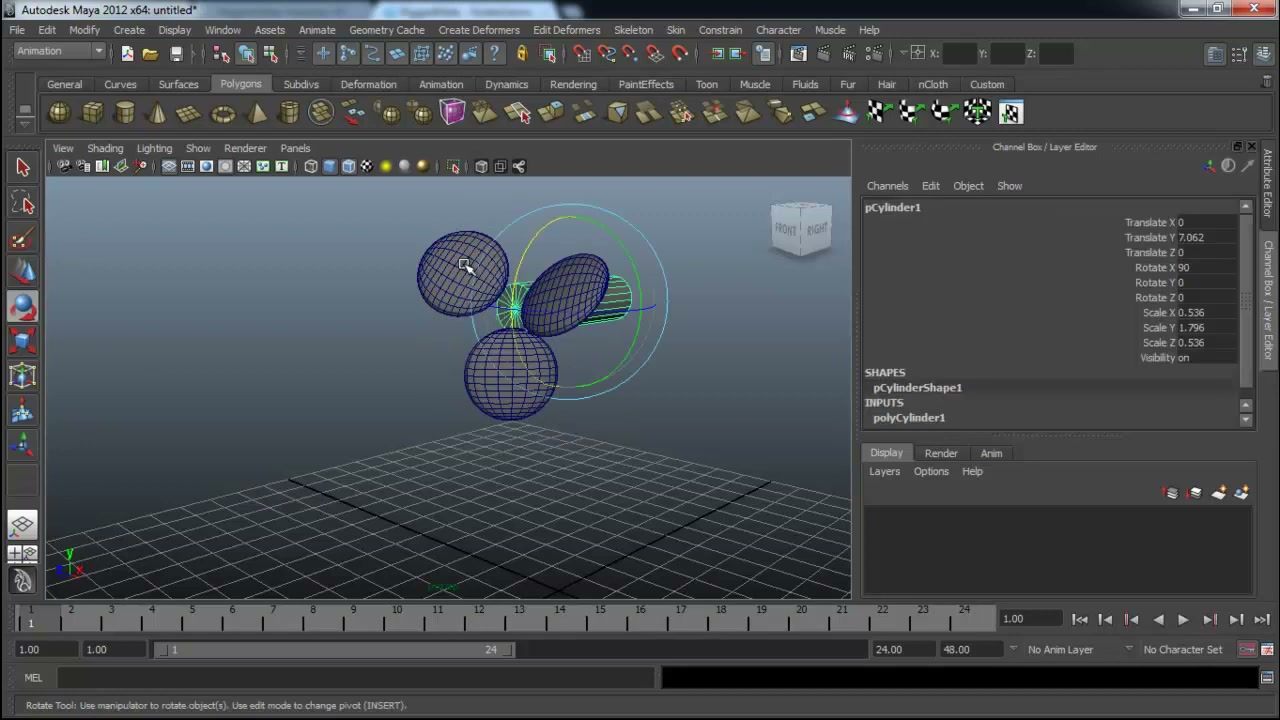Switch to the Render layer tab
This screenshot has height=720, width=1280.
(941, 454)
